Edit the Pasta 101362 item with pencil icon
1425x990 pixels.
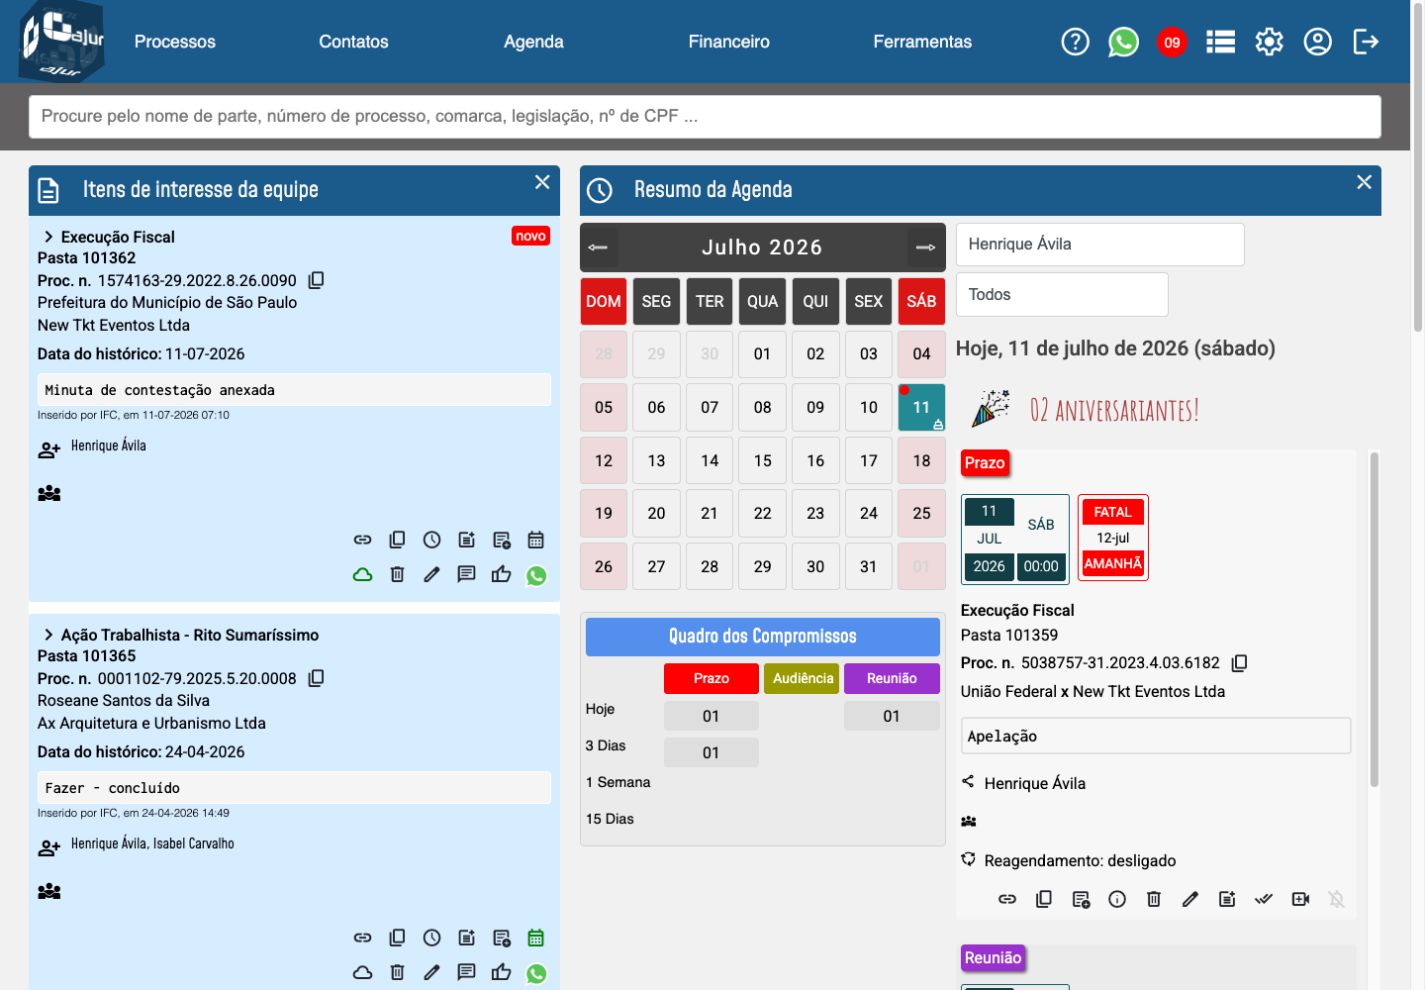(432, 575)
